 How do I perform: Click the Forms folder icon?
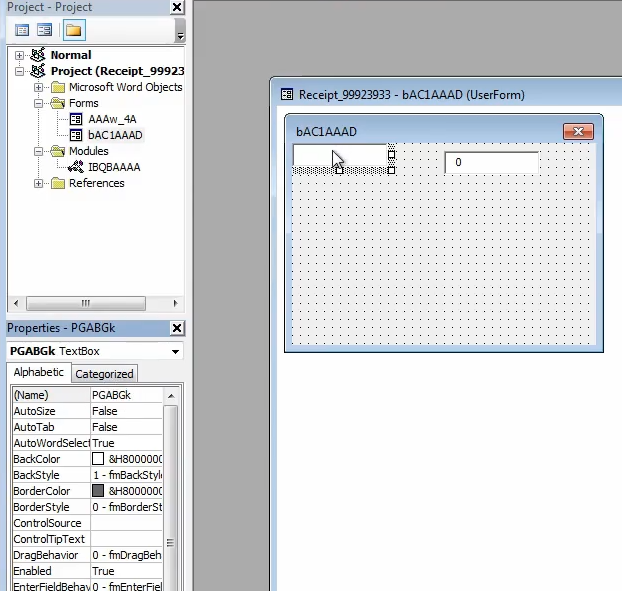pyautogui.click(x=58, y=103)
